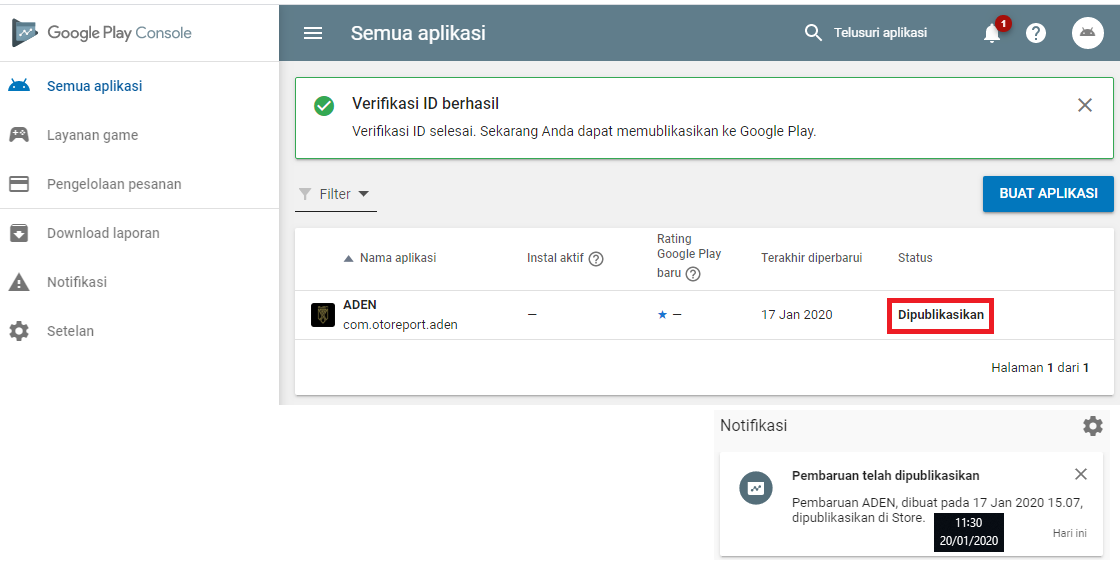Click the filter funnel icon
Screen dimensions: 1120x580
coord(305,194)
